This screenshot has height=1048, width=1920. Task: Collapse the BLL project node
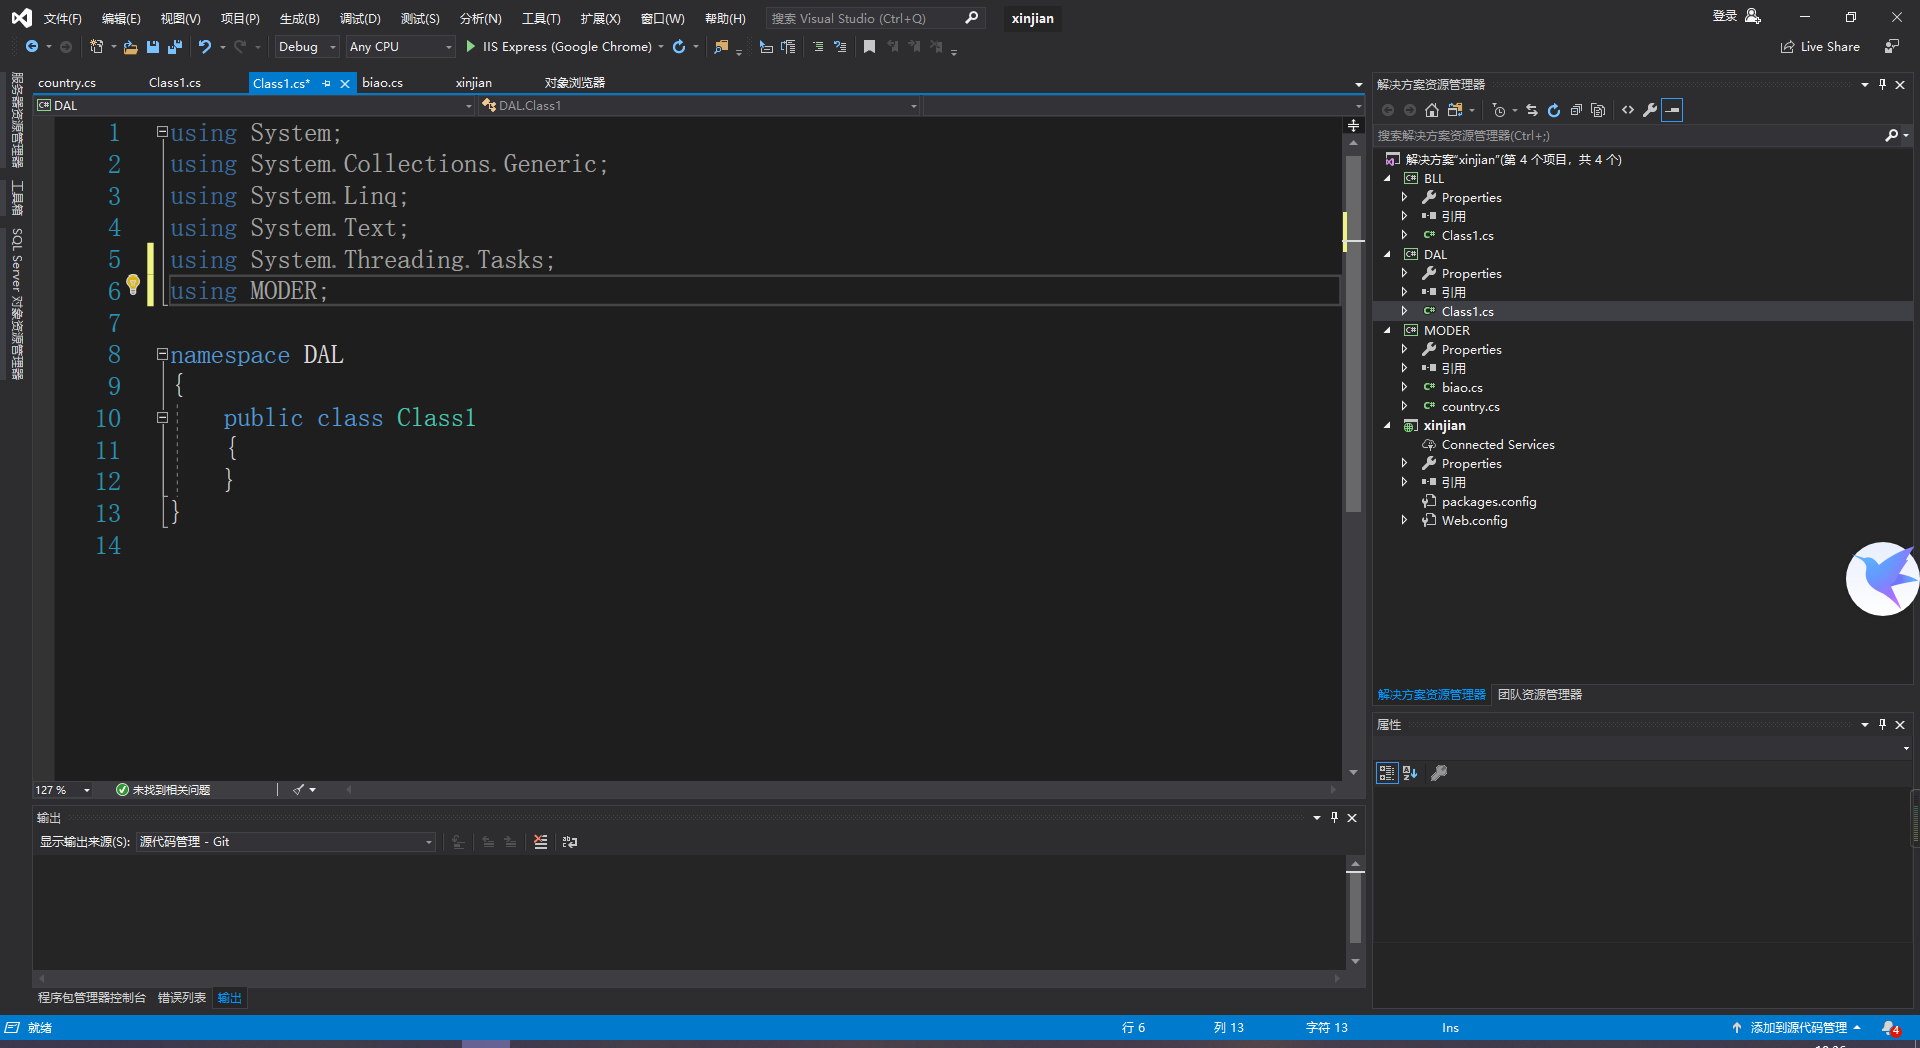pyautogui.click(x=1388, y=179)
